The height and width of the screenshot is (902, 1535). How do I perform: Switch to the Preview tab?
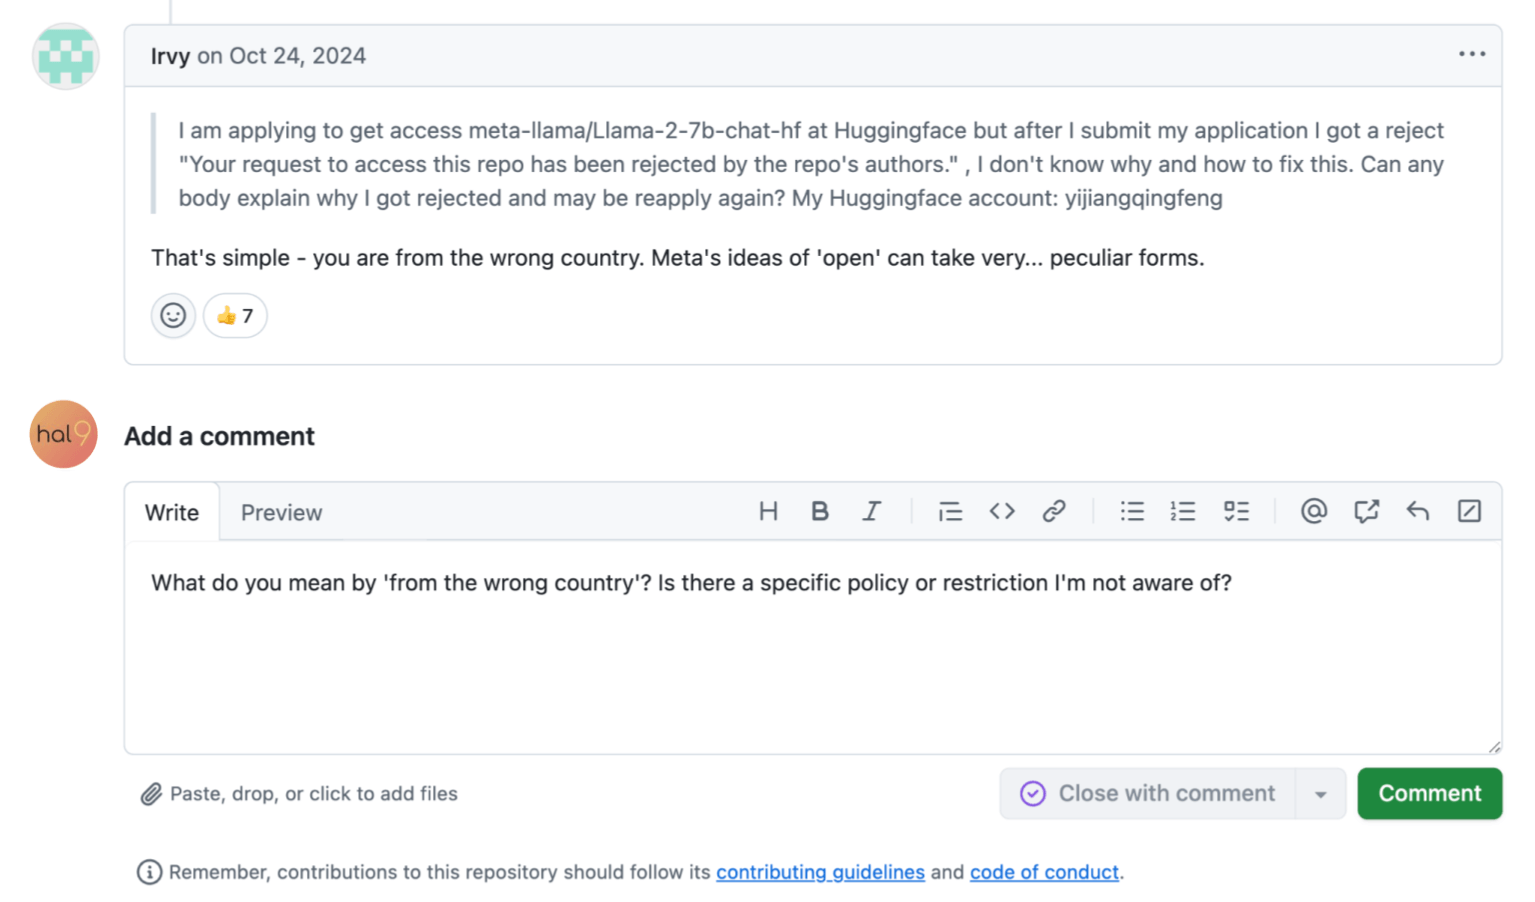[281, 513]
